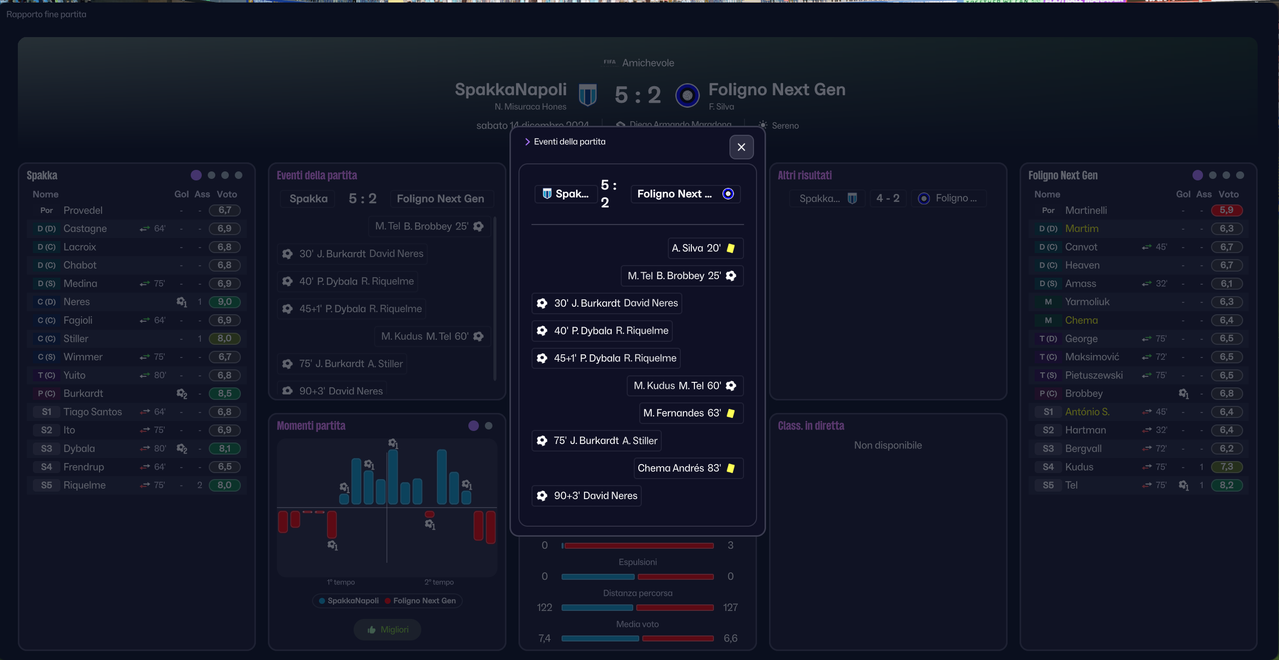
Task: Click the Media voto comparison bar
Action: (638, 638)
